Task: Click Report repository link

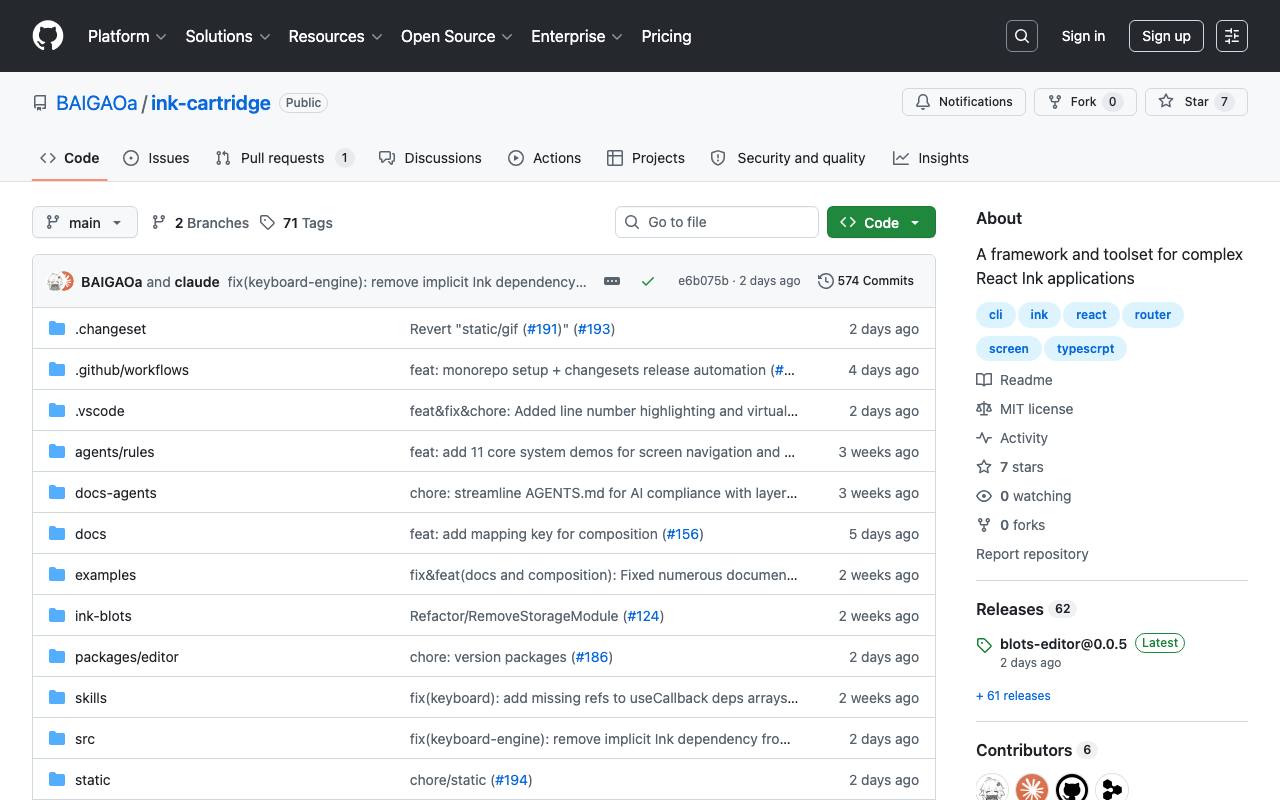Action: [x=1032, y=554]
